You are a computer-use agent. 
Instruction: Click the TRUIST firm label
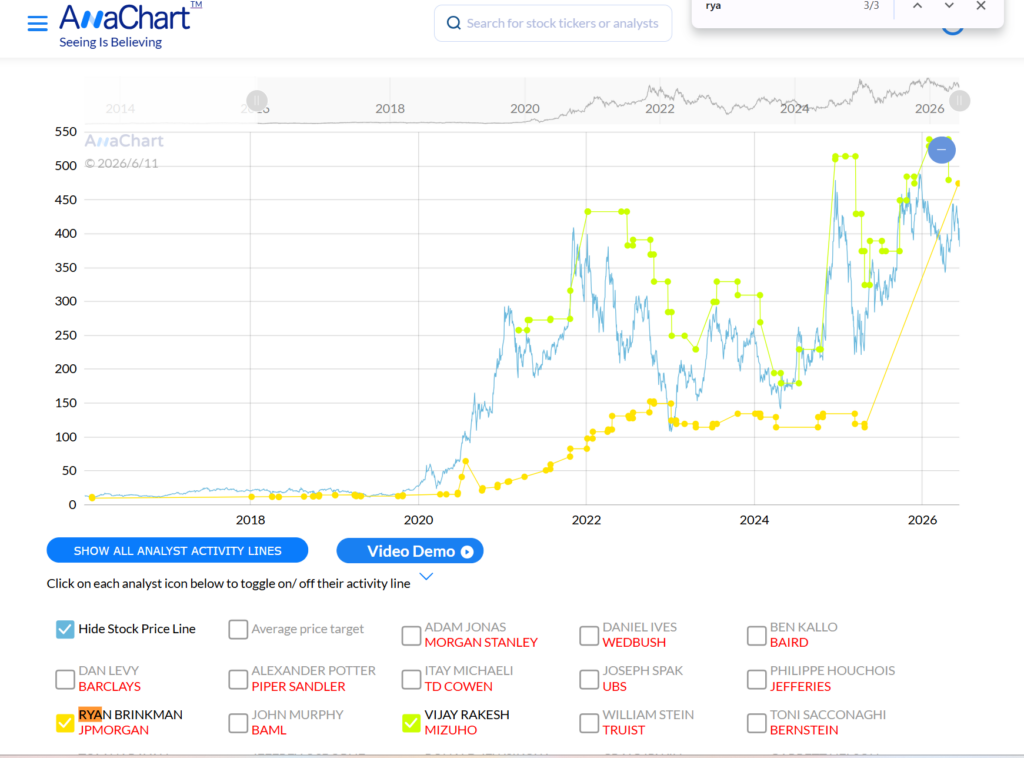click(624, 730)
